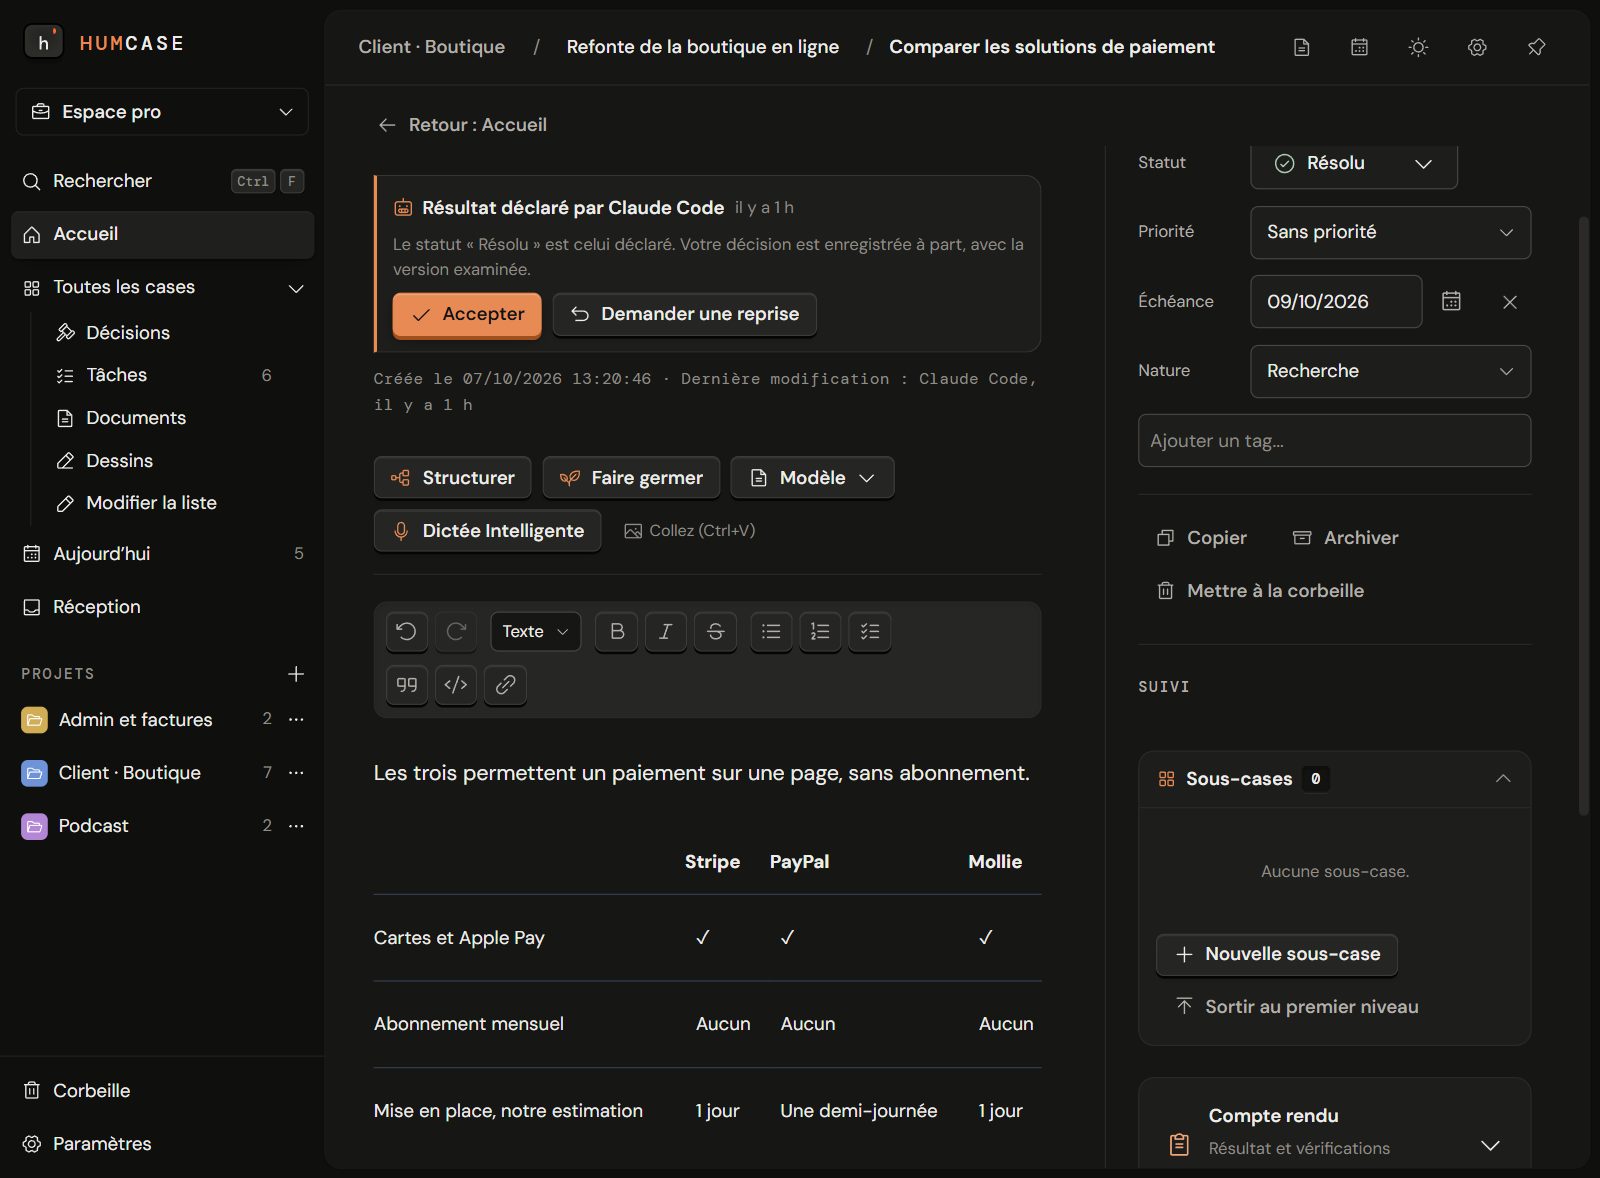Click Mettre à la corbeille
Image resolution: width=1600 pixels, height=1178 pixels.
coord(1260,591)
